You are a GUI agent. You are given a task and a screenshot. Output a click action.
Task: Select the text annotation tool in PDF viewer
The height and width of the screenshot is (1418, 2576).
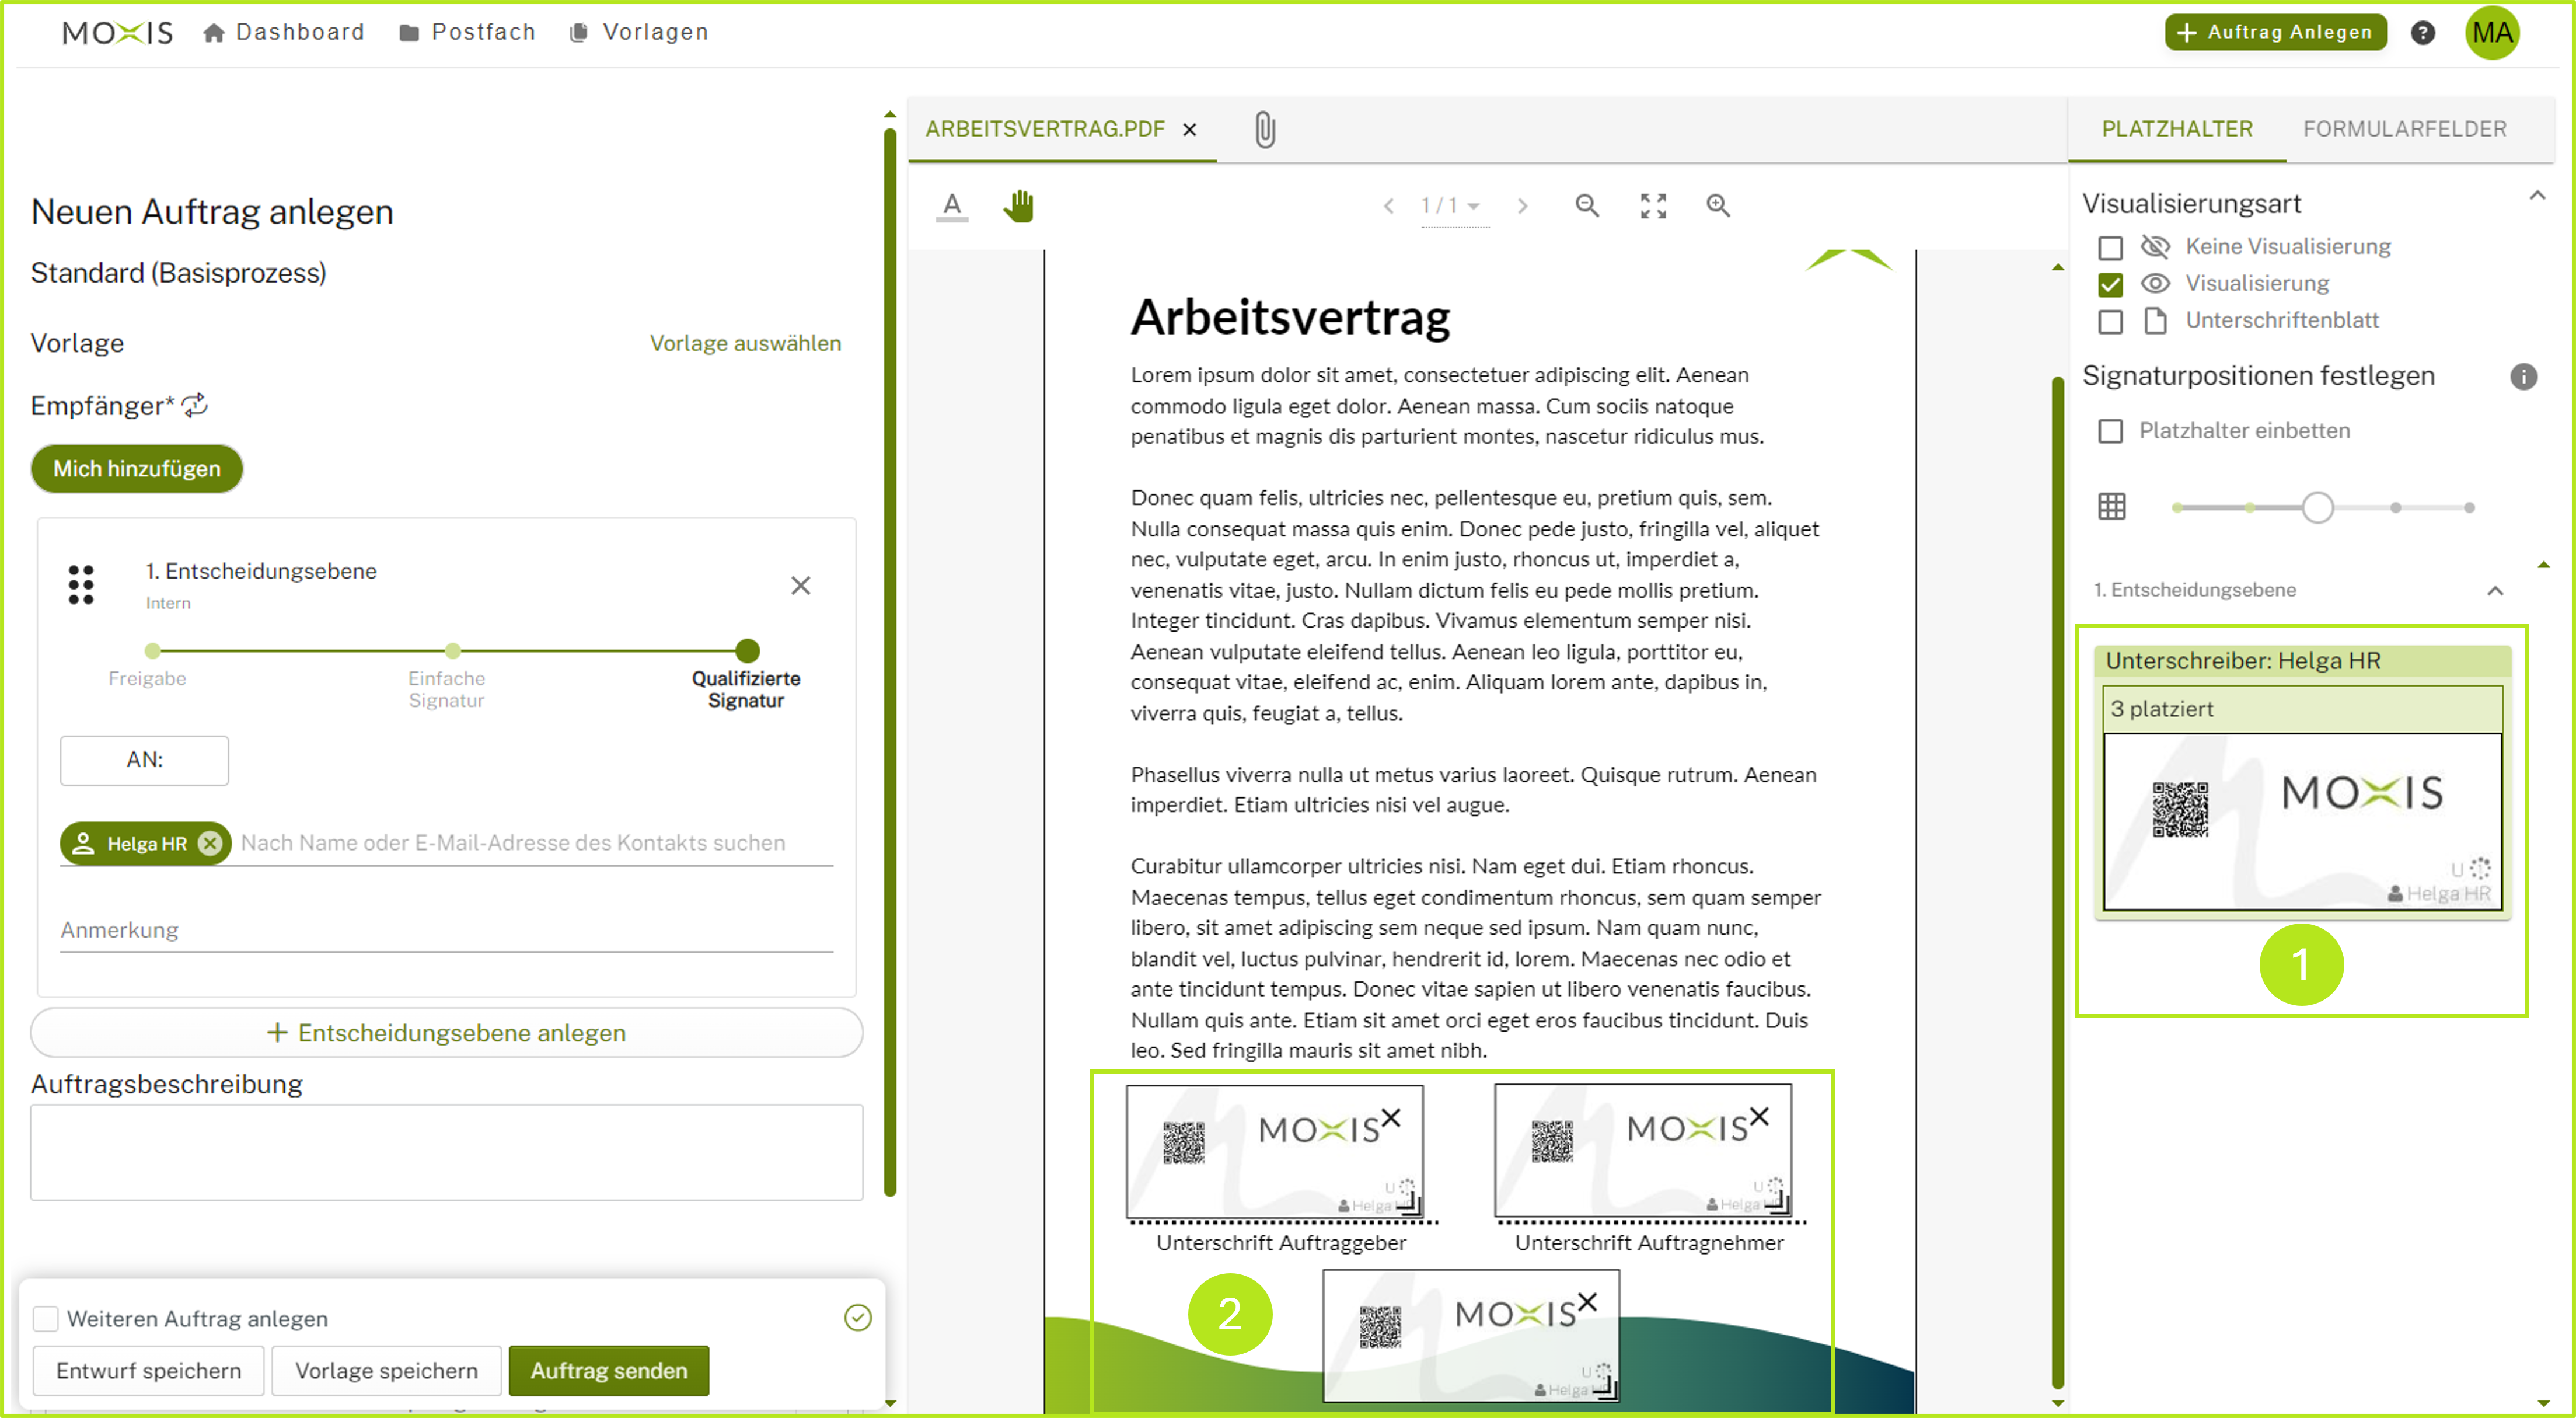(x=952, y=205)
